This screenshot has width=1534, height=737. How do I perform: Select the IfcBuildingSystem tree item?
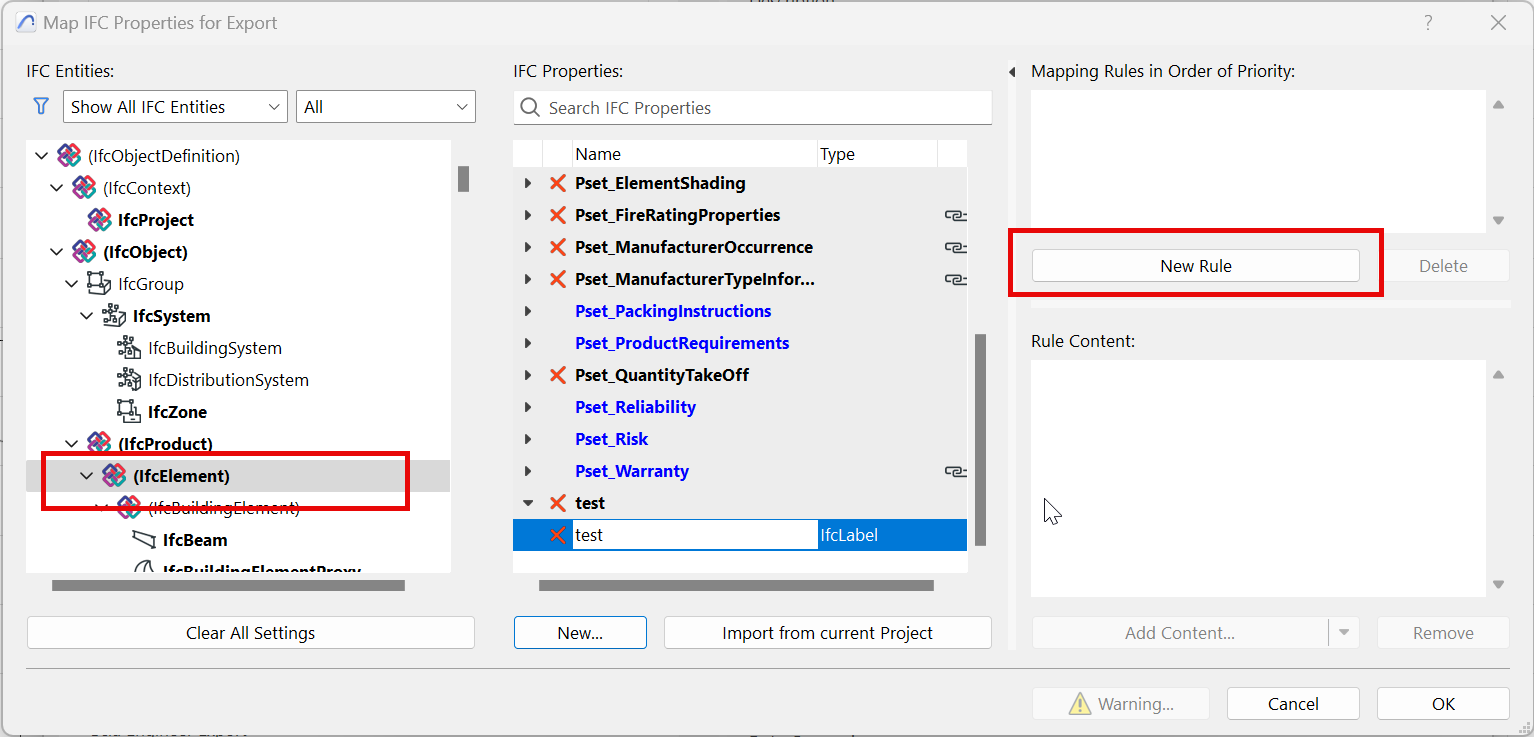point(214,348)
